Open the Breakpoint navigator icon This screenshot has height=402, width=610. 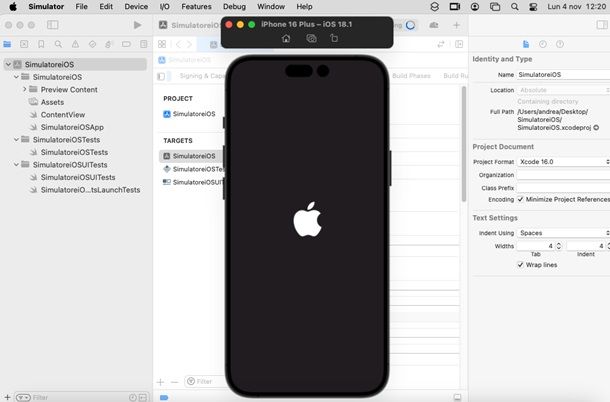(x=126, y=44)
